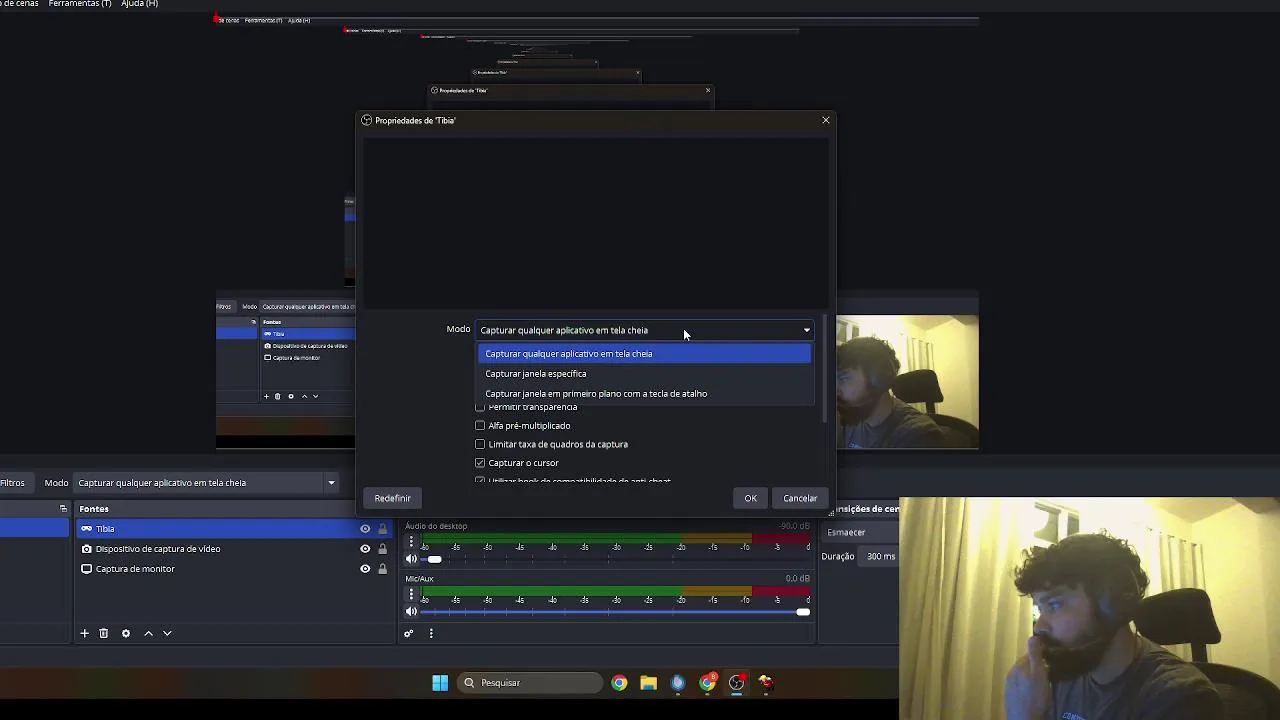This screenshot has width=1280, height=720.
Task: Click the Cancelar button
Action: point(800,498)
